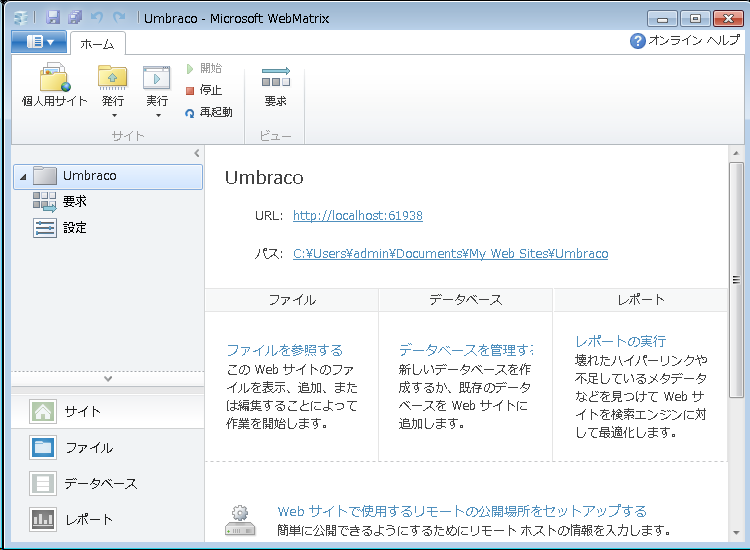Switch to データベース workspace in sidebar

(x=108, y=484)
